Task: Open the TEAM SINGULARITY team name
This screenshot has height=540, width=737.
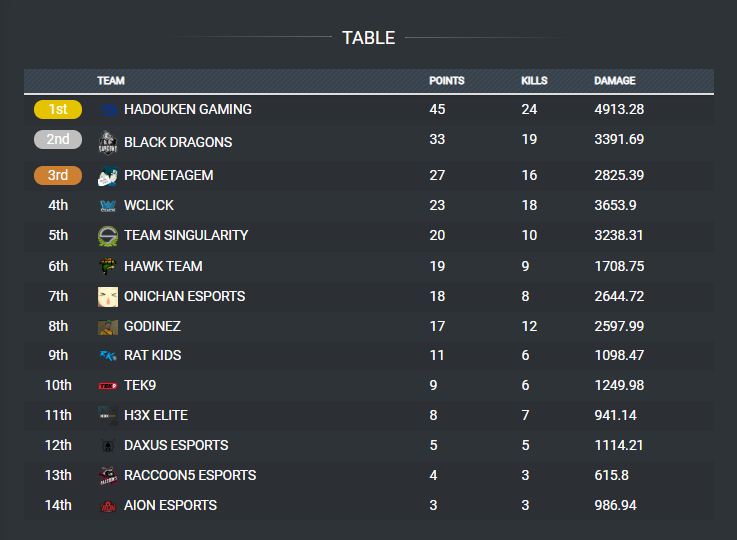Action: (186, 235)
